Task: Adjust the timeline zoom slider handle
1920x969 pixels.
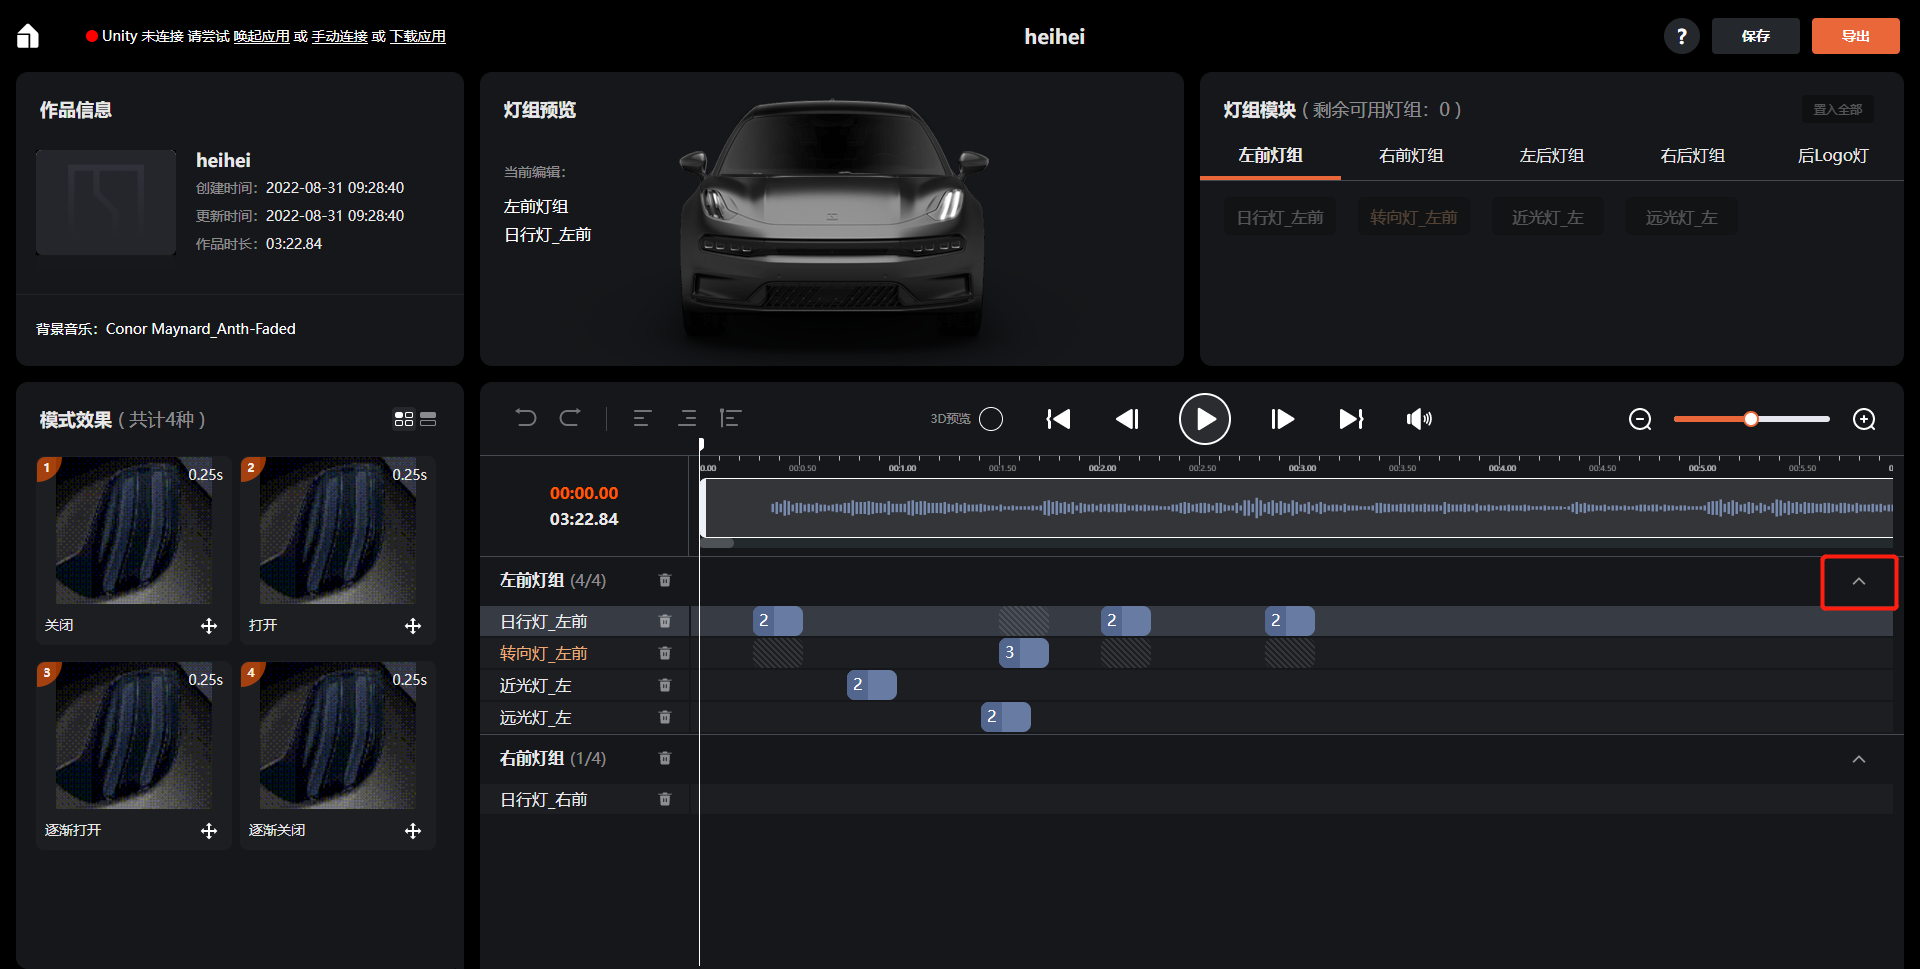Action: pyautogui.click(x=1751, y=419)
